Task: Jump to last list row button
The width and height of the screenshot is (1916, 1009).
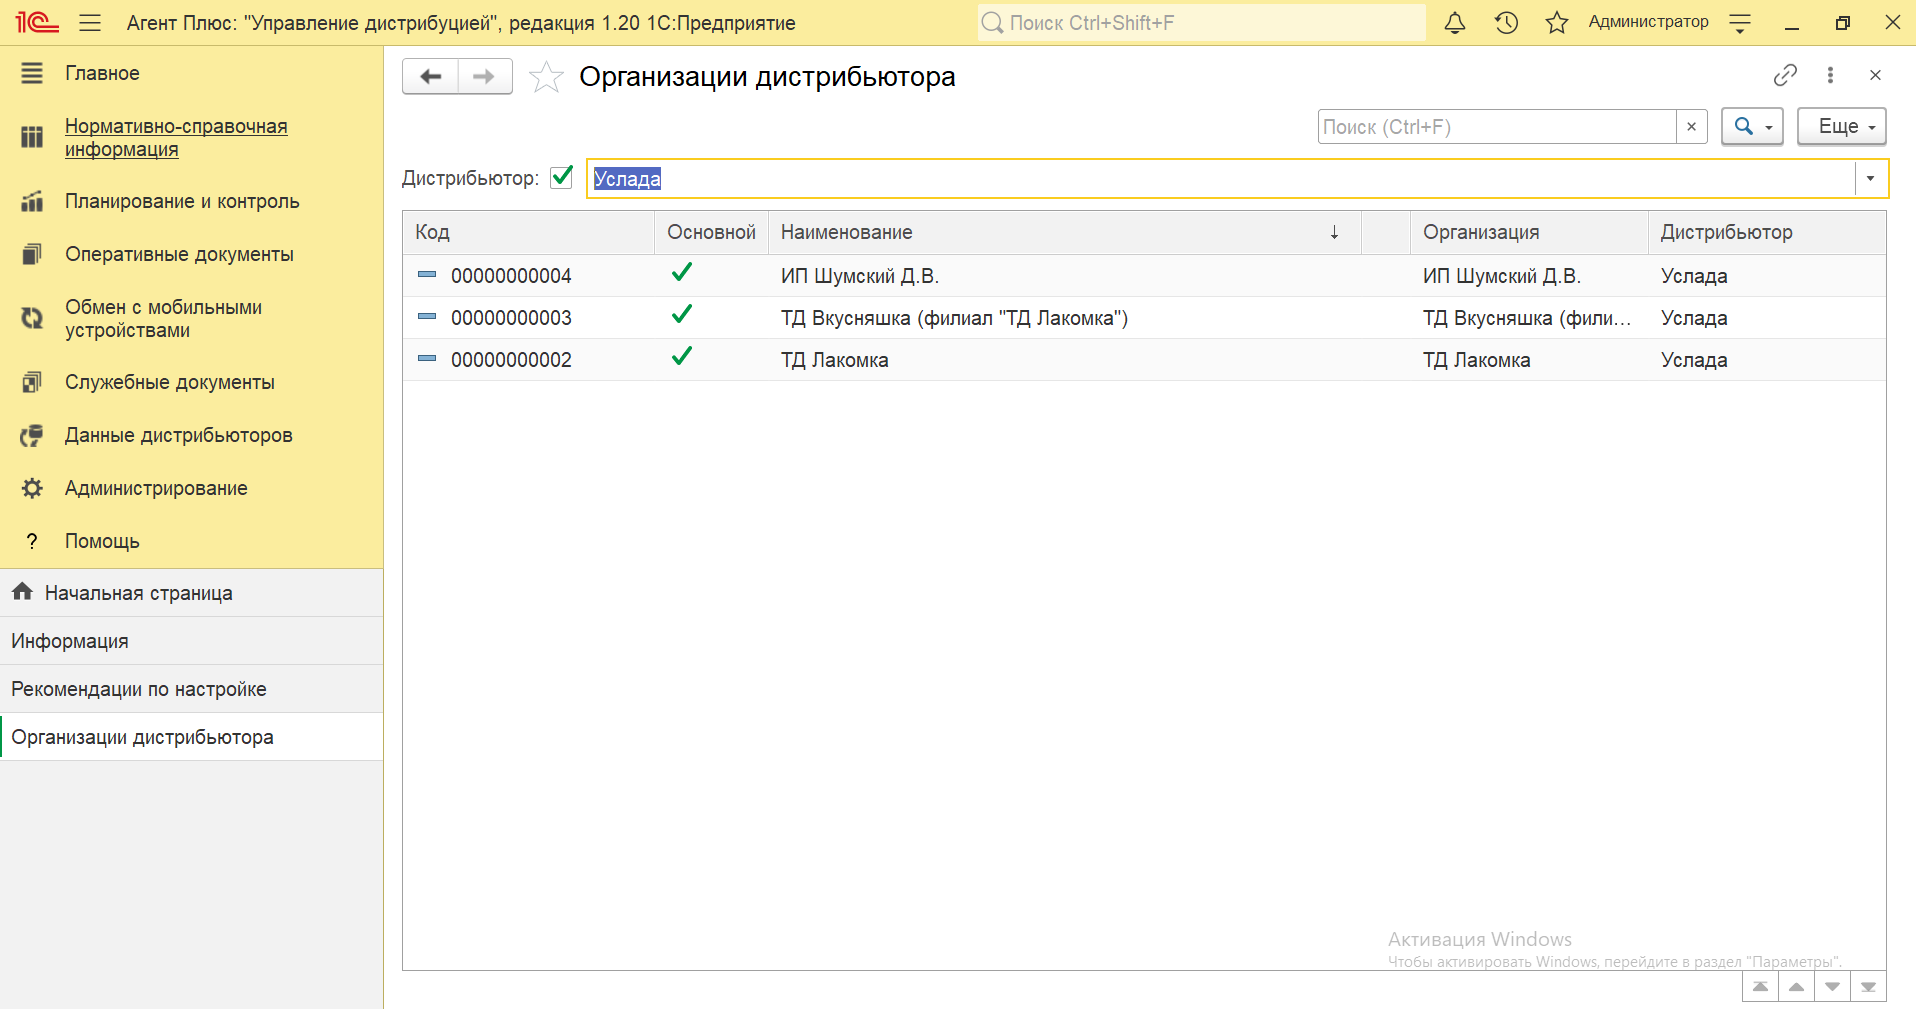Action: tap(1868, 987)
